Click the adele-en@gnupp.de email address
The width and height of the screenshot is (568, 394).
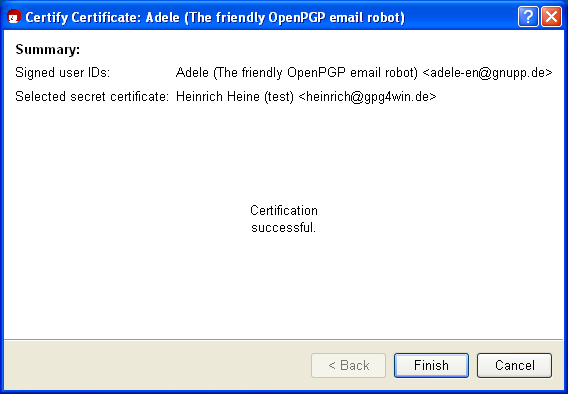pos(487,73)
